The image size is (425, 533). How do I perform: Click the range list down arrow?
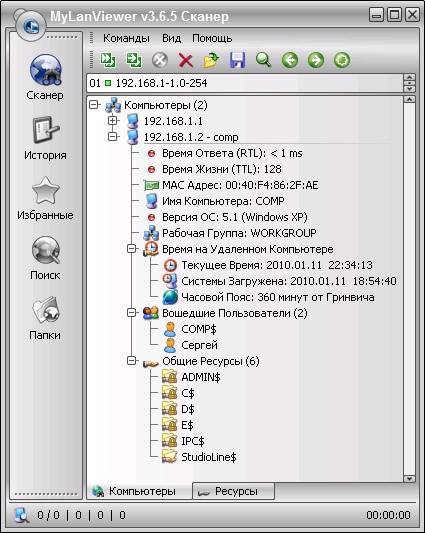click(x=409, y=89)
